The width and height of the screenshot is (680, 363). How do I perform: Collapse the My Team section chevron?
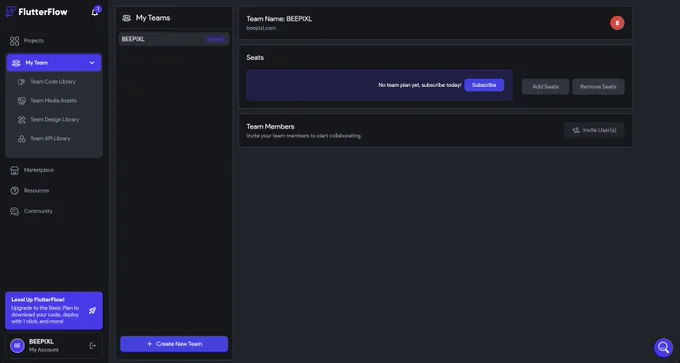point(92,63)
